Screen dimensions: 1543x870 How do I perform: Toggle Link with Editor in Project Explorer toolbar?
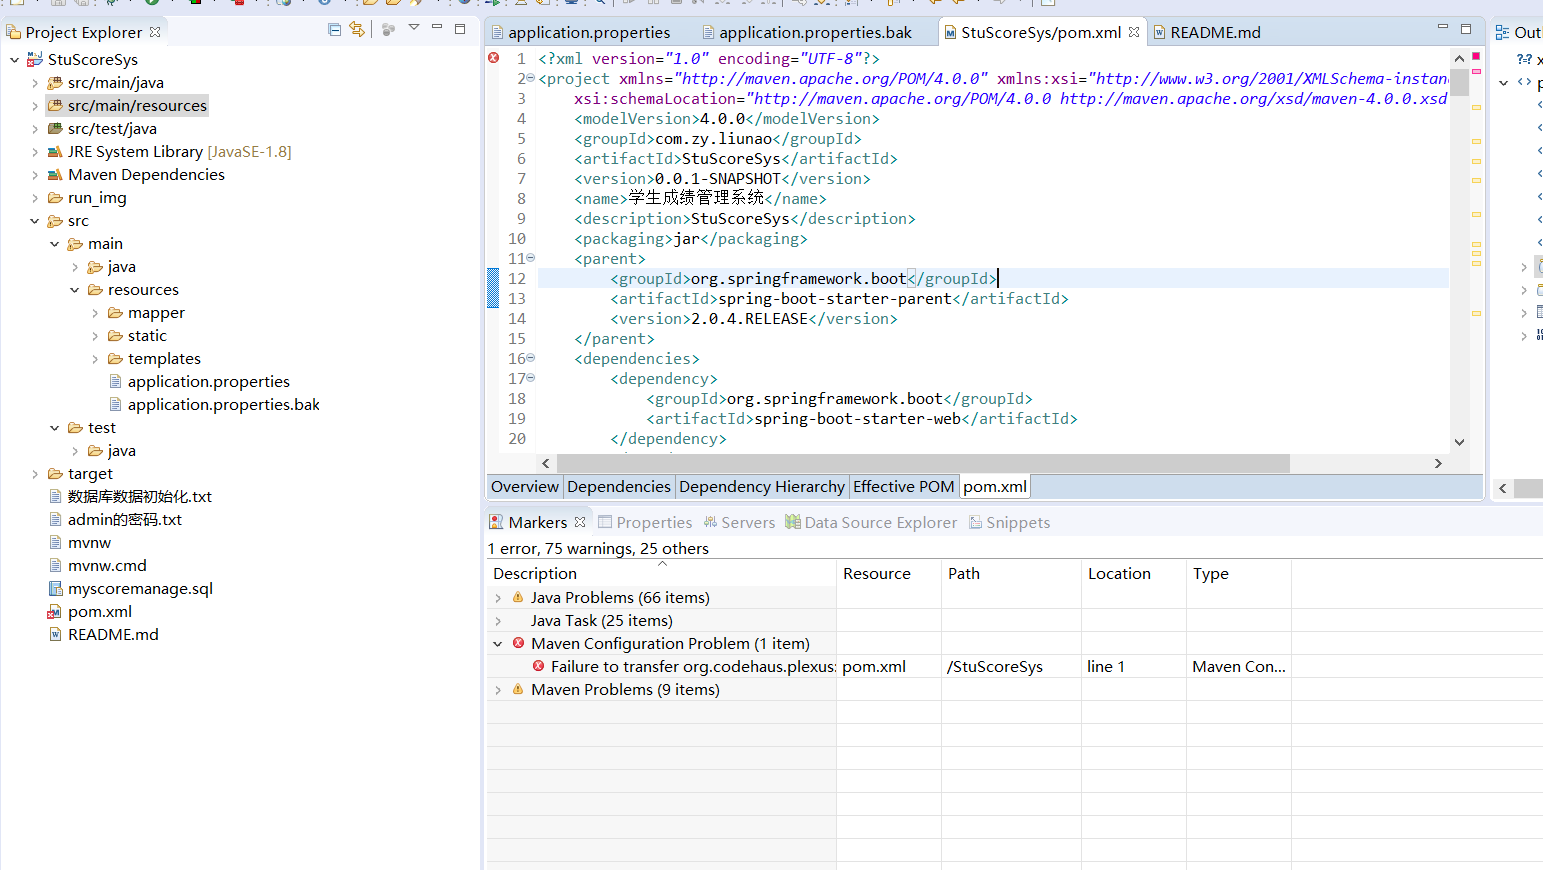coord(357,30)
